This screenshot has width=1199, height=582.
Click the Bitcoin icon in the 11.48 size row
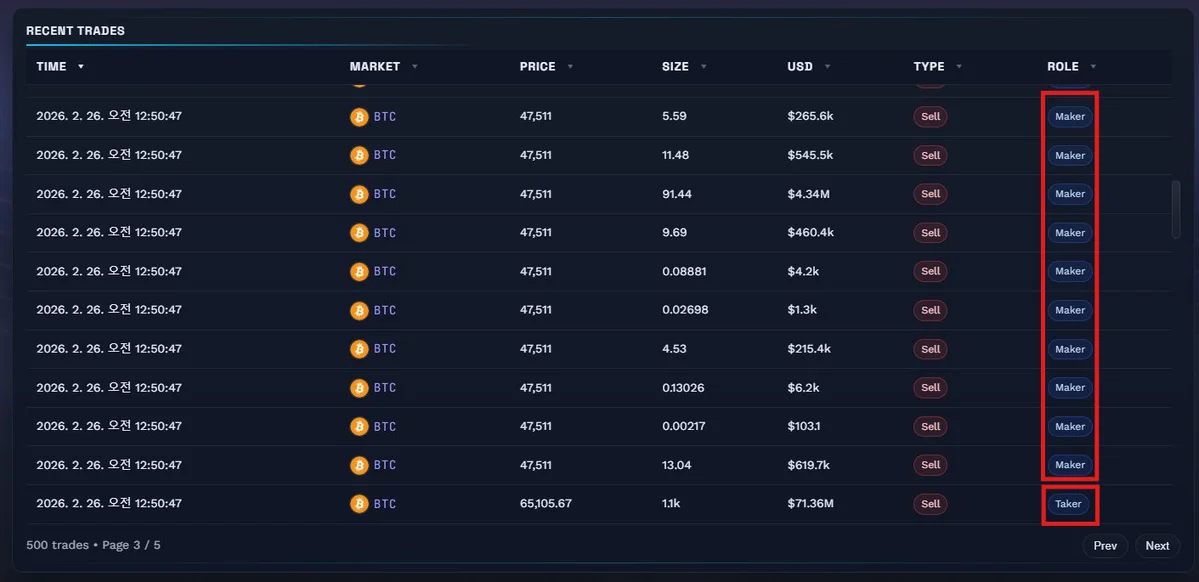359,156
